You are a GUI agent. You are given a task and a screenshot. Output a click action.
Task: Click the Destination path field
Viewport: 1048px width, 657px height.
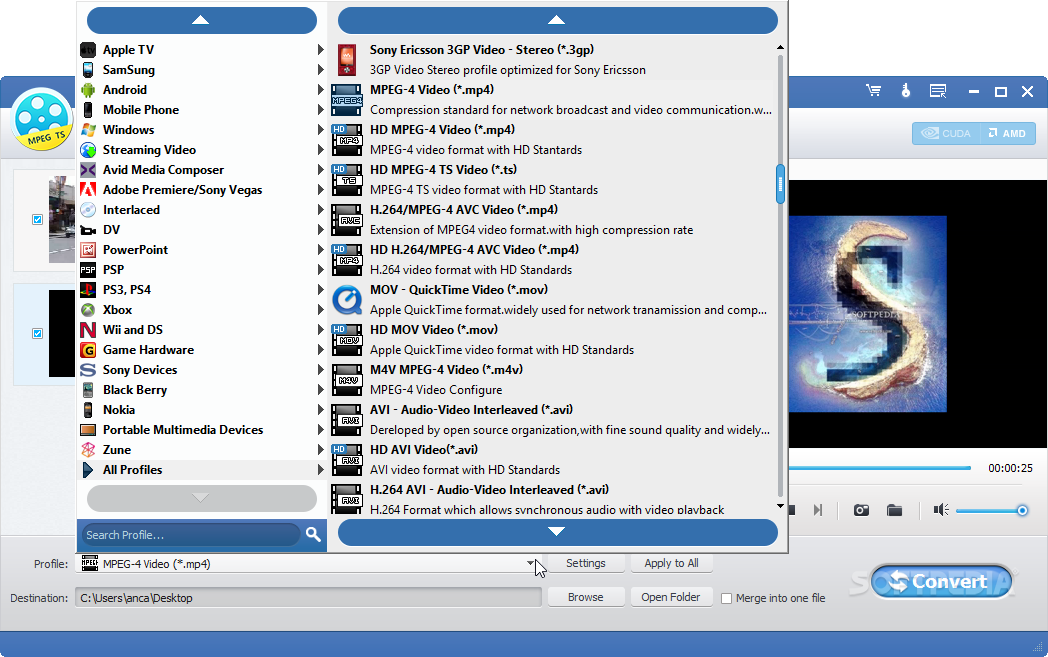tap(309, 598)
